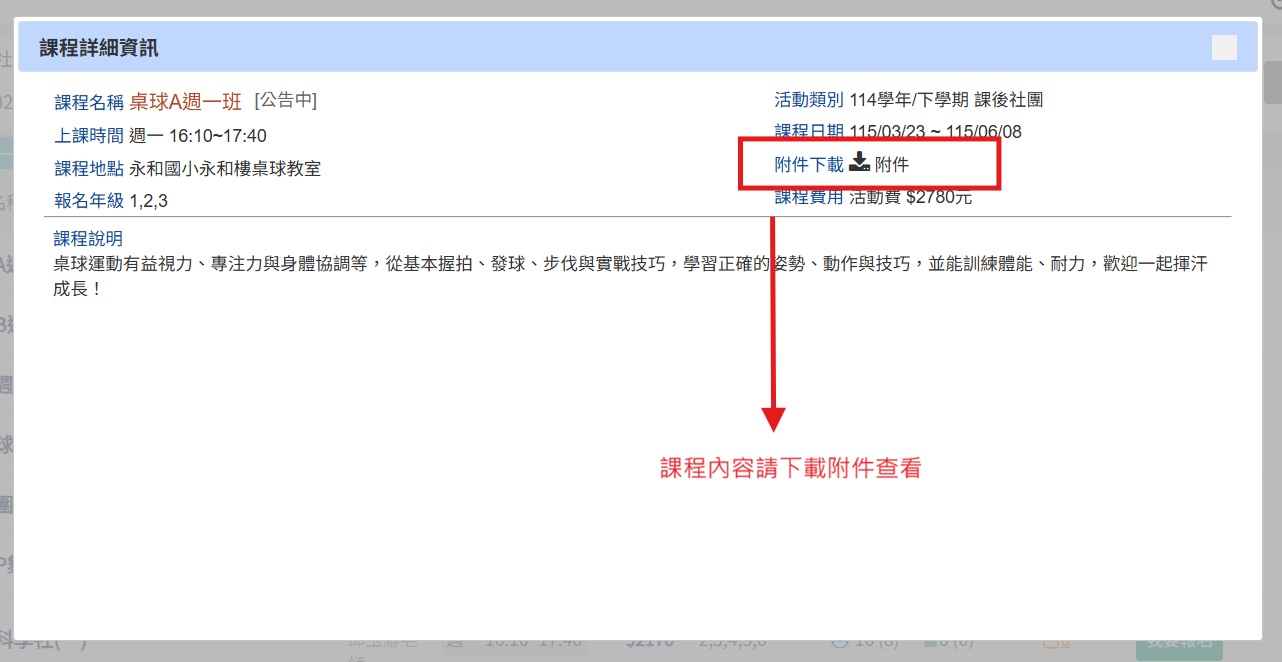This screenshot has width=1282, height=662.
Task: Click the red note 課程內容請下載附件查看
Action: click(790, 468)
